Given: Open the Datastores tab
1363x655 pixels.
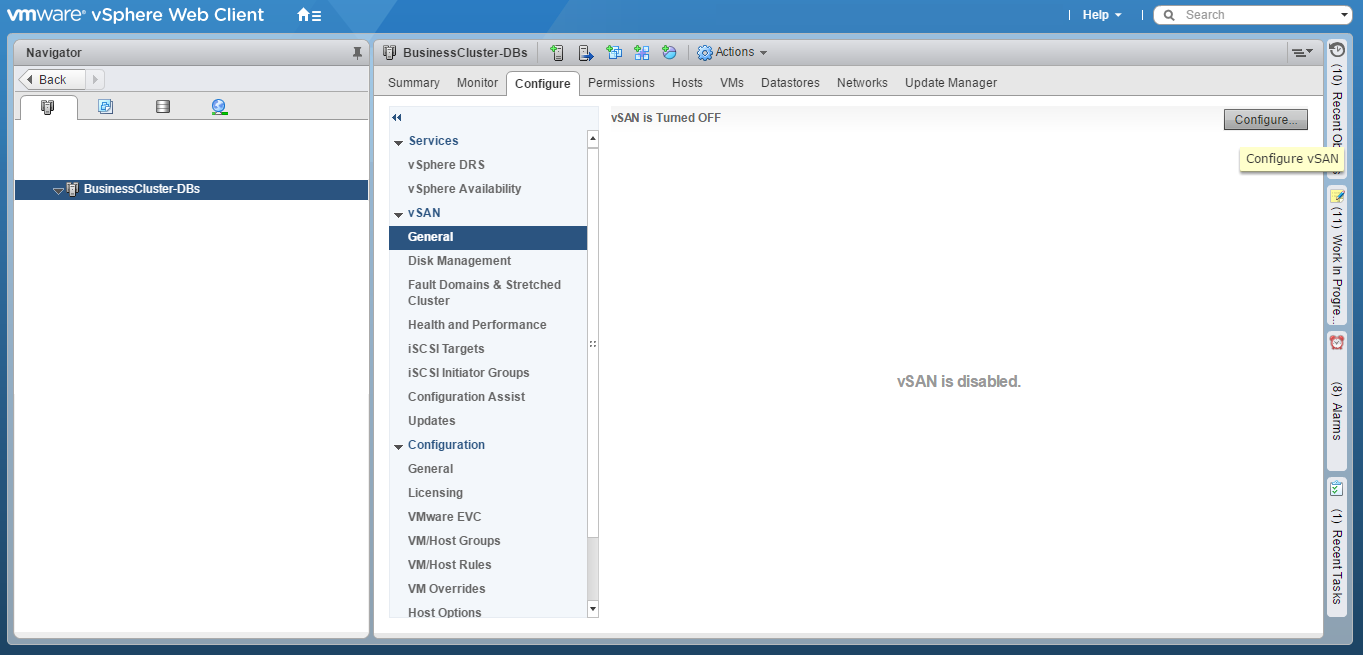Looking at the screenshot, I should pos(790,83).
